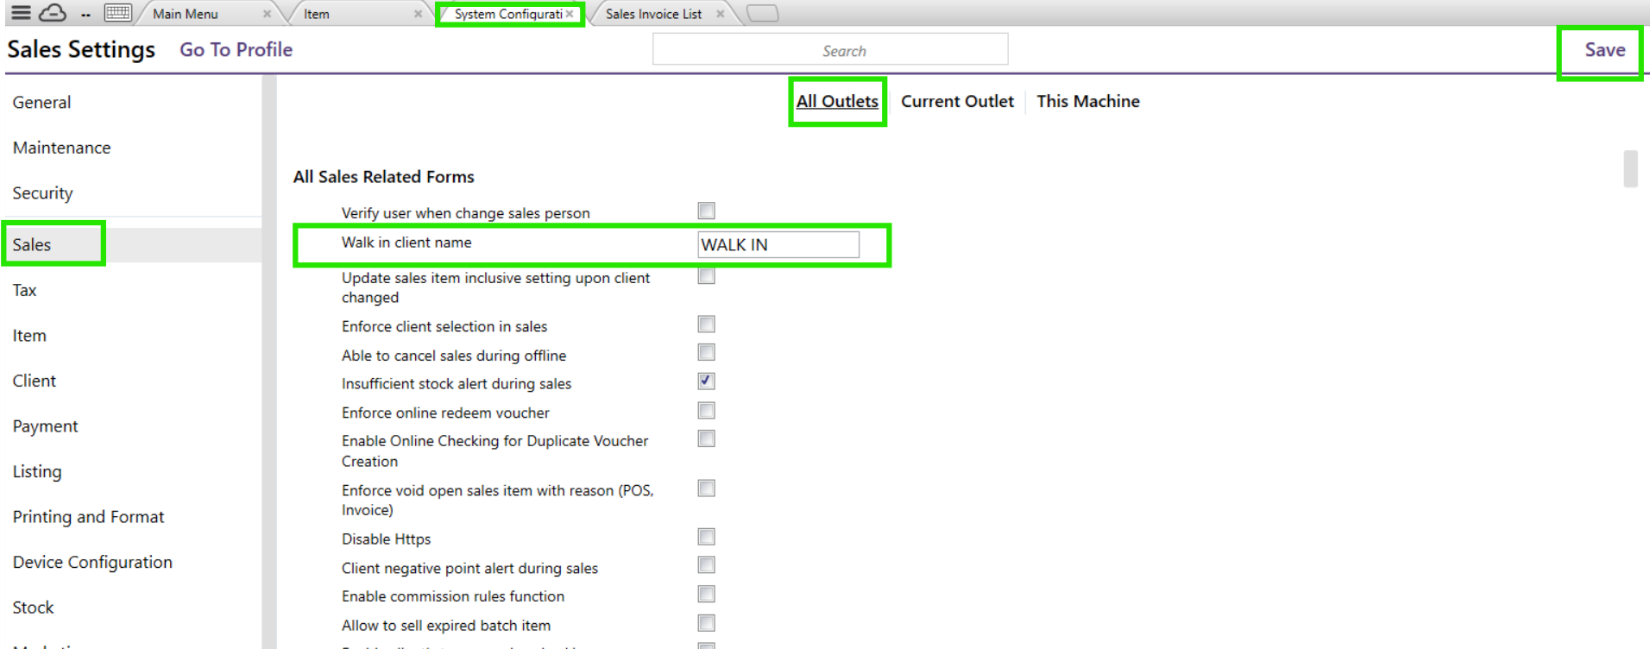Click the new blank tab button
Screen dimensions: 1650x649
(x=762, y=14)
